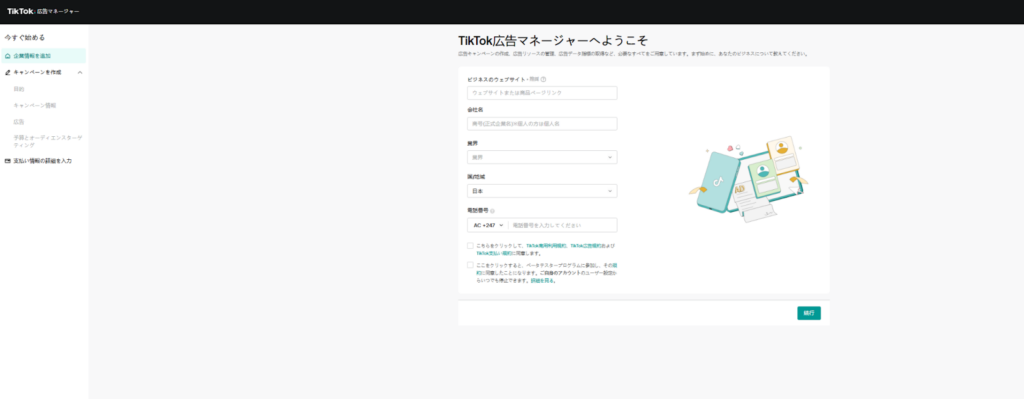The height and width of the screenshot is (399, 1024).
Task: Tick the beta tester program checkbox
Action: 470,265
